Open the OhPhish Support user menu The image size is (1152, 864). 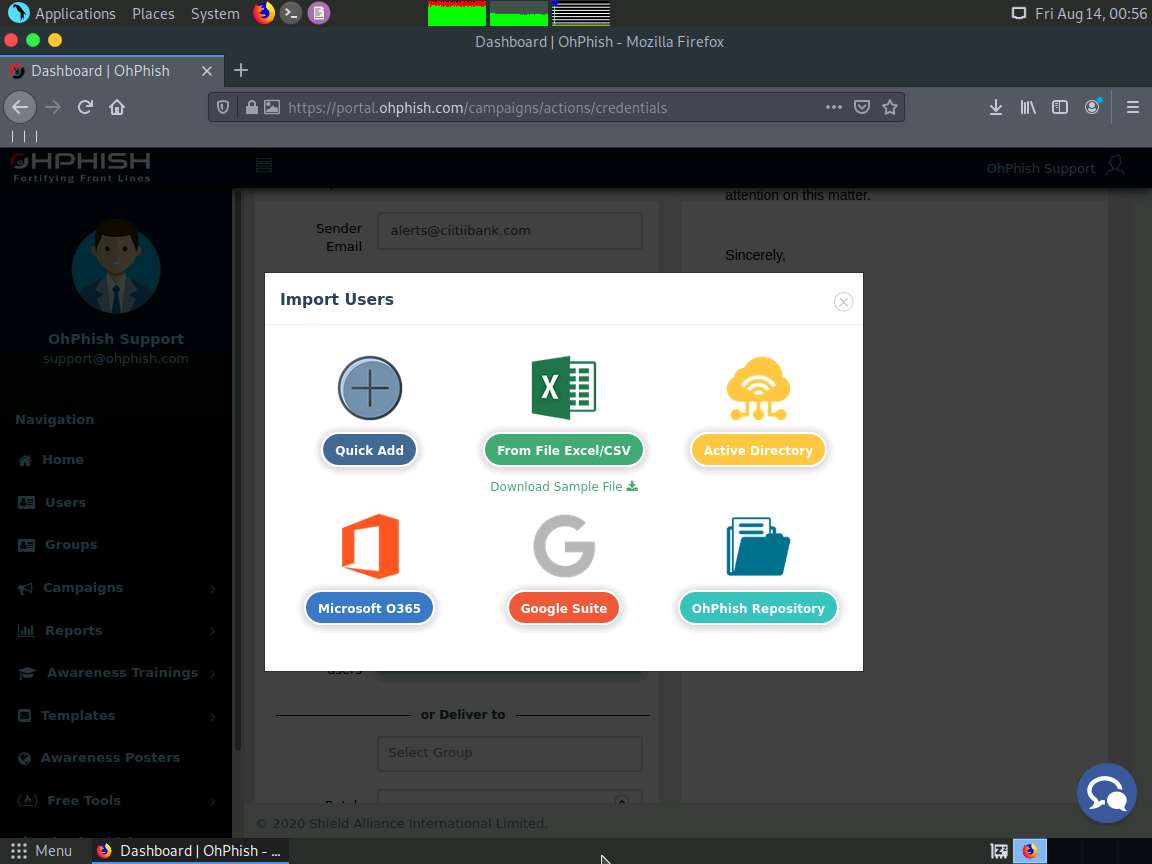pyautogui.click(x=1054, y=168)
